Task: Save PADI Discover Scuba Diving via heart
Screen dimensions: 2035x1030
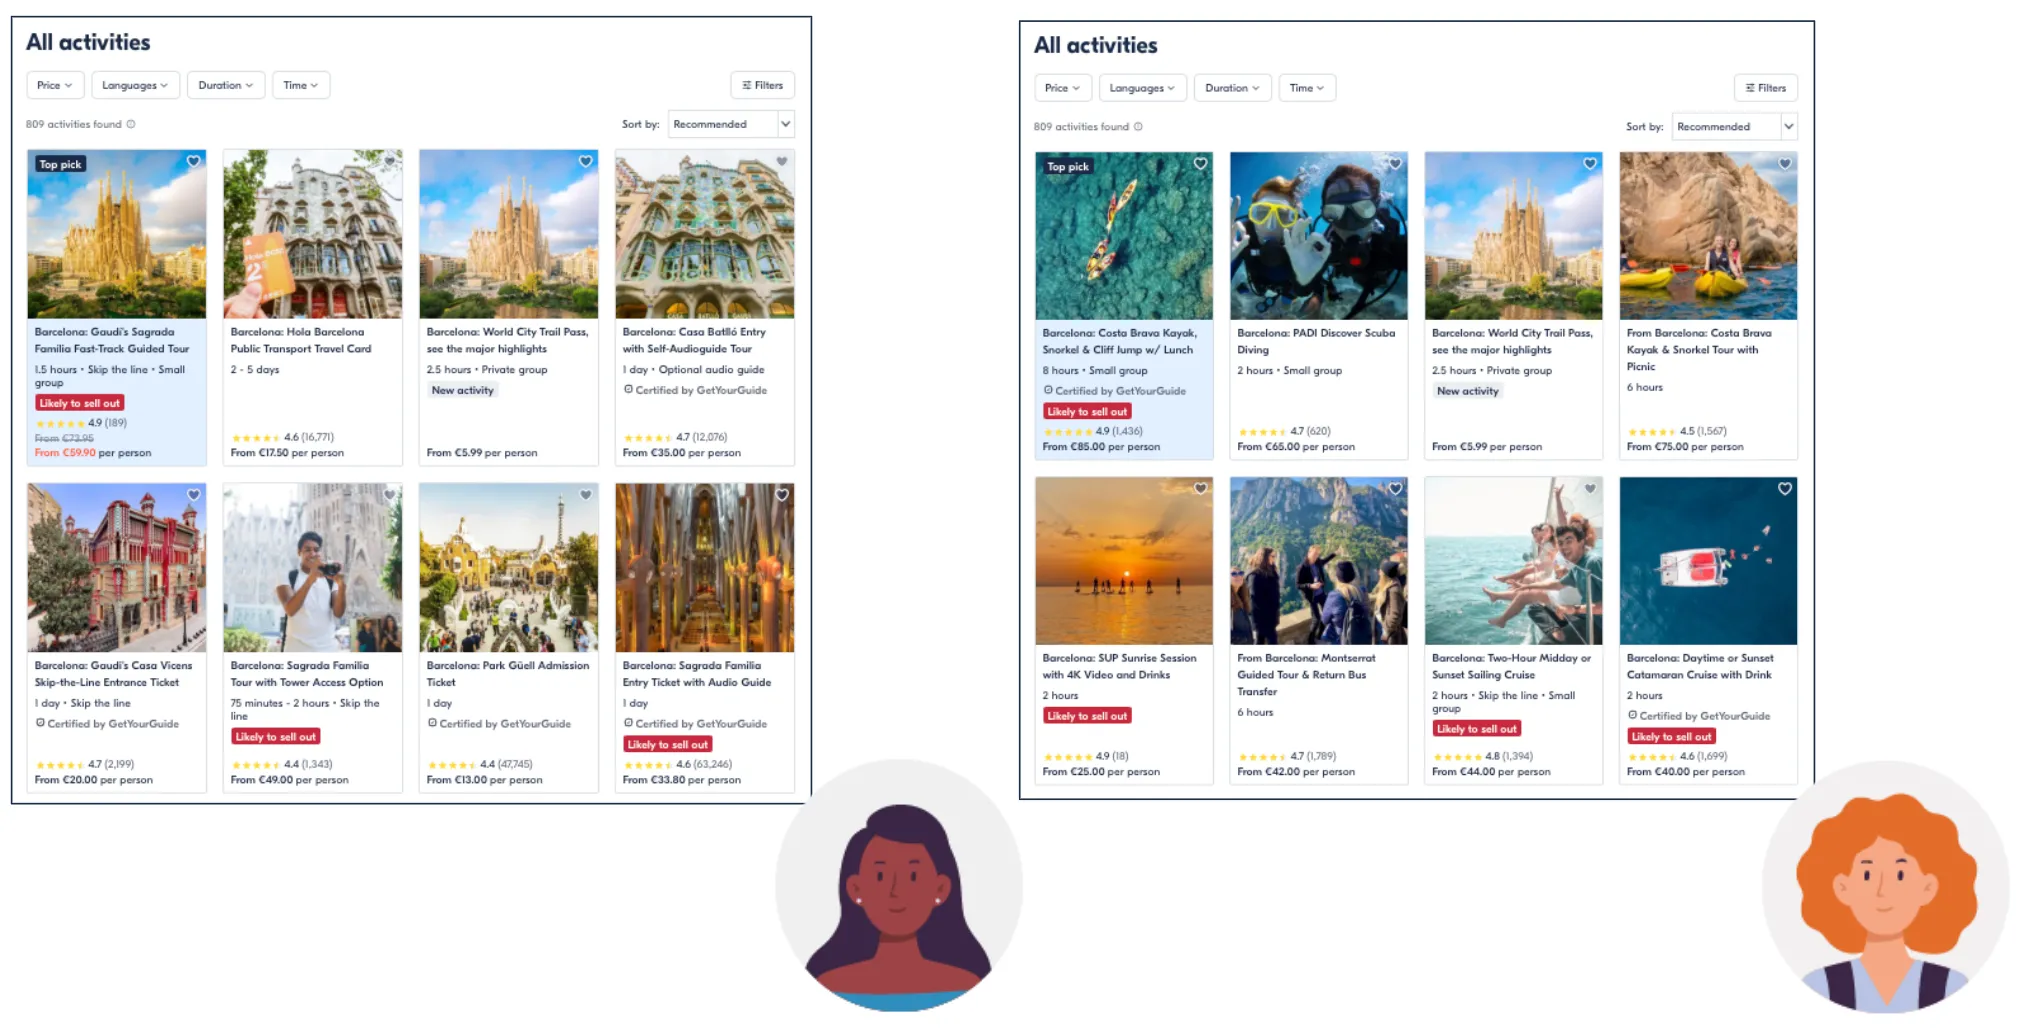Action: pyautogui.click(x=1394, y=163)
